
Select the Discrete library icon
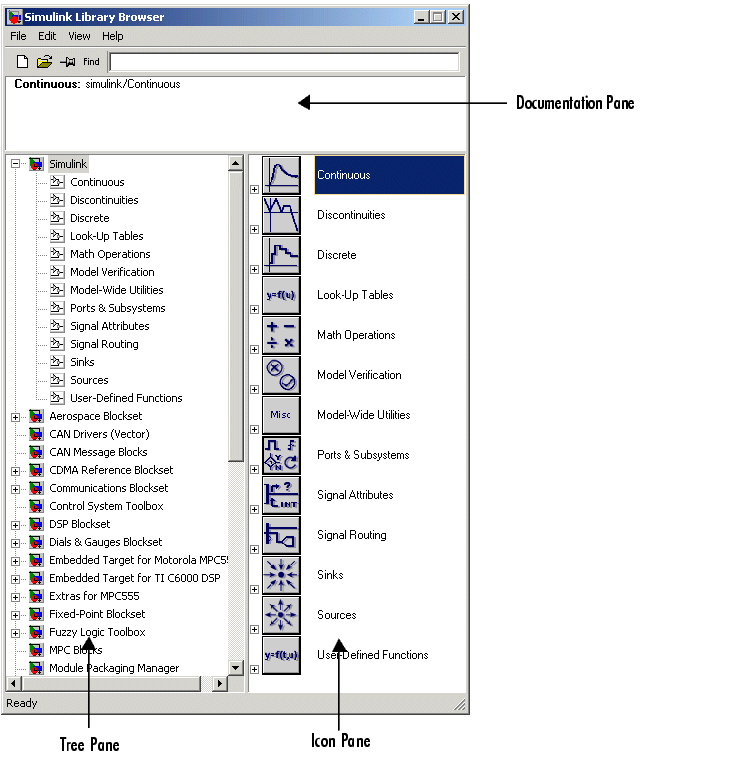281,255
